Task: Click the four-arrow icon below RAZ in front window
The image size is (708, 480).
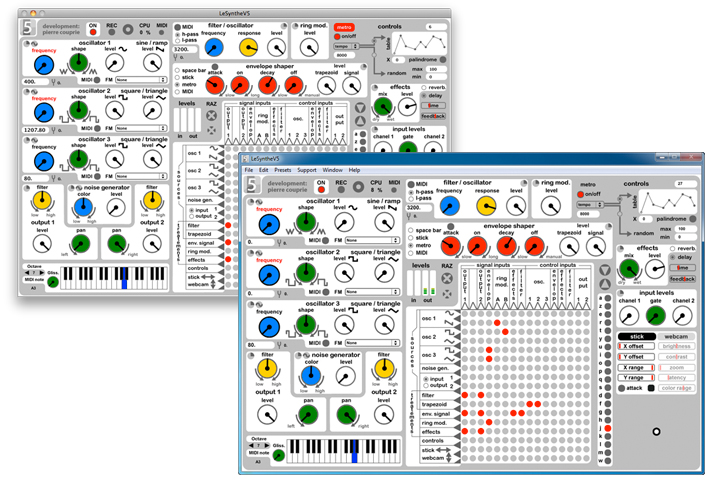Action: (447, 294)
